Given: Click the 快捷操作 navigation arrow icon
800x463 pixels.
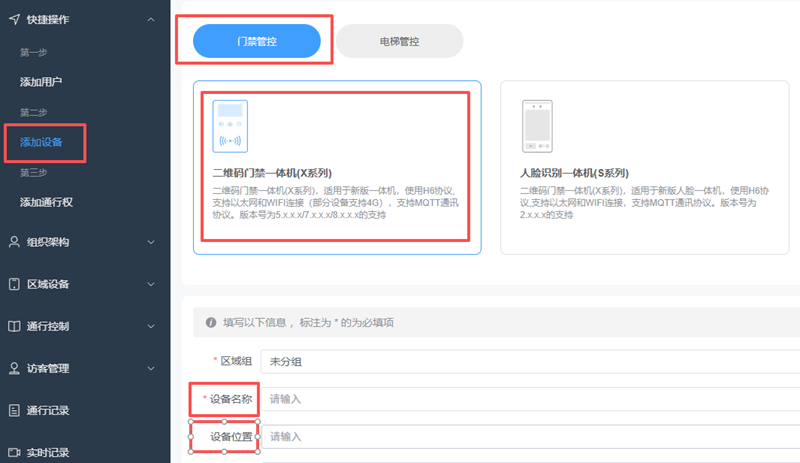Looking at the screenshot, I should click(x=14, y=19).
